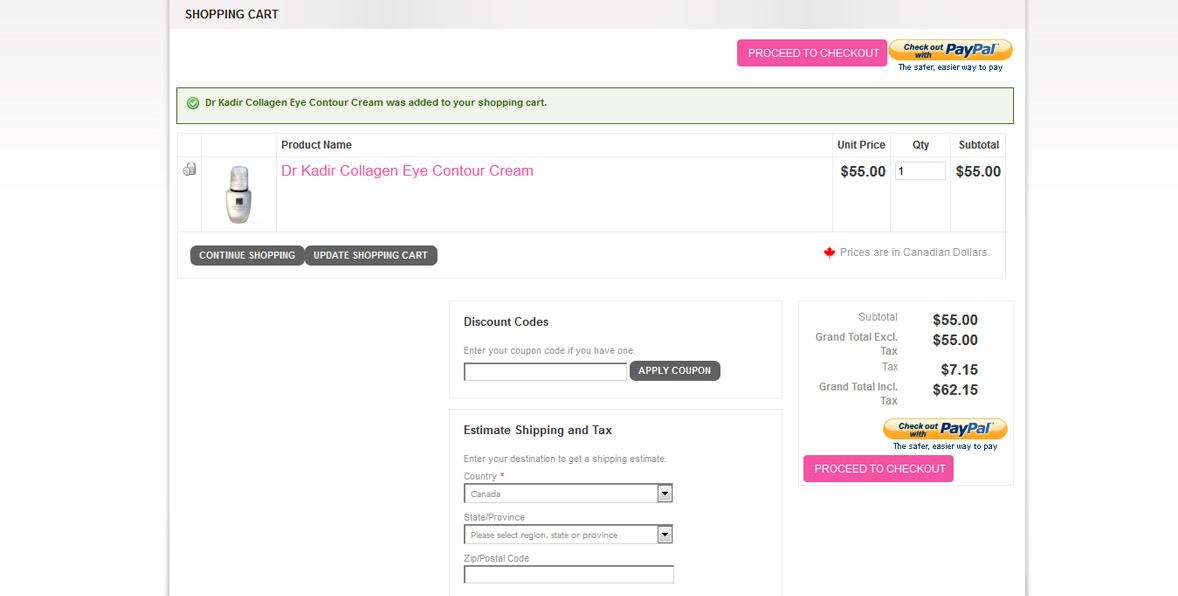Click the Qty column header
The image size is (1178, 596).
click(x=920, y=145)
